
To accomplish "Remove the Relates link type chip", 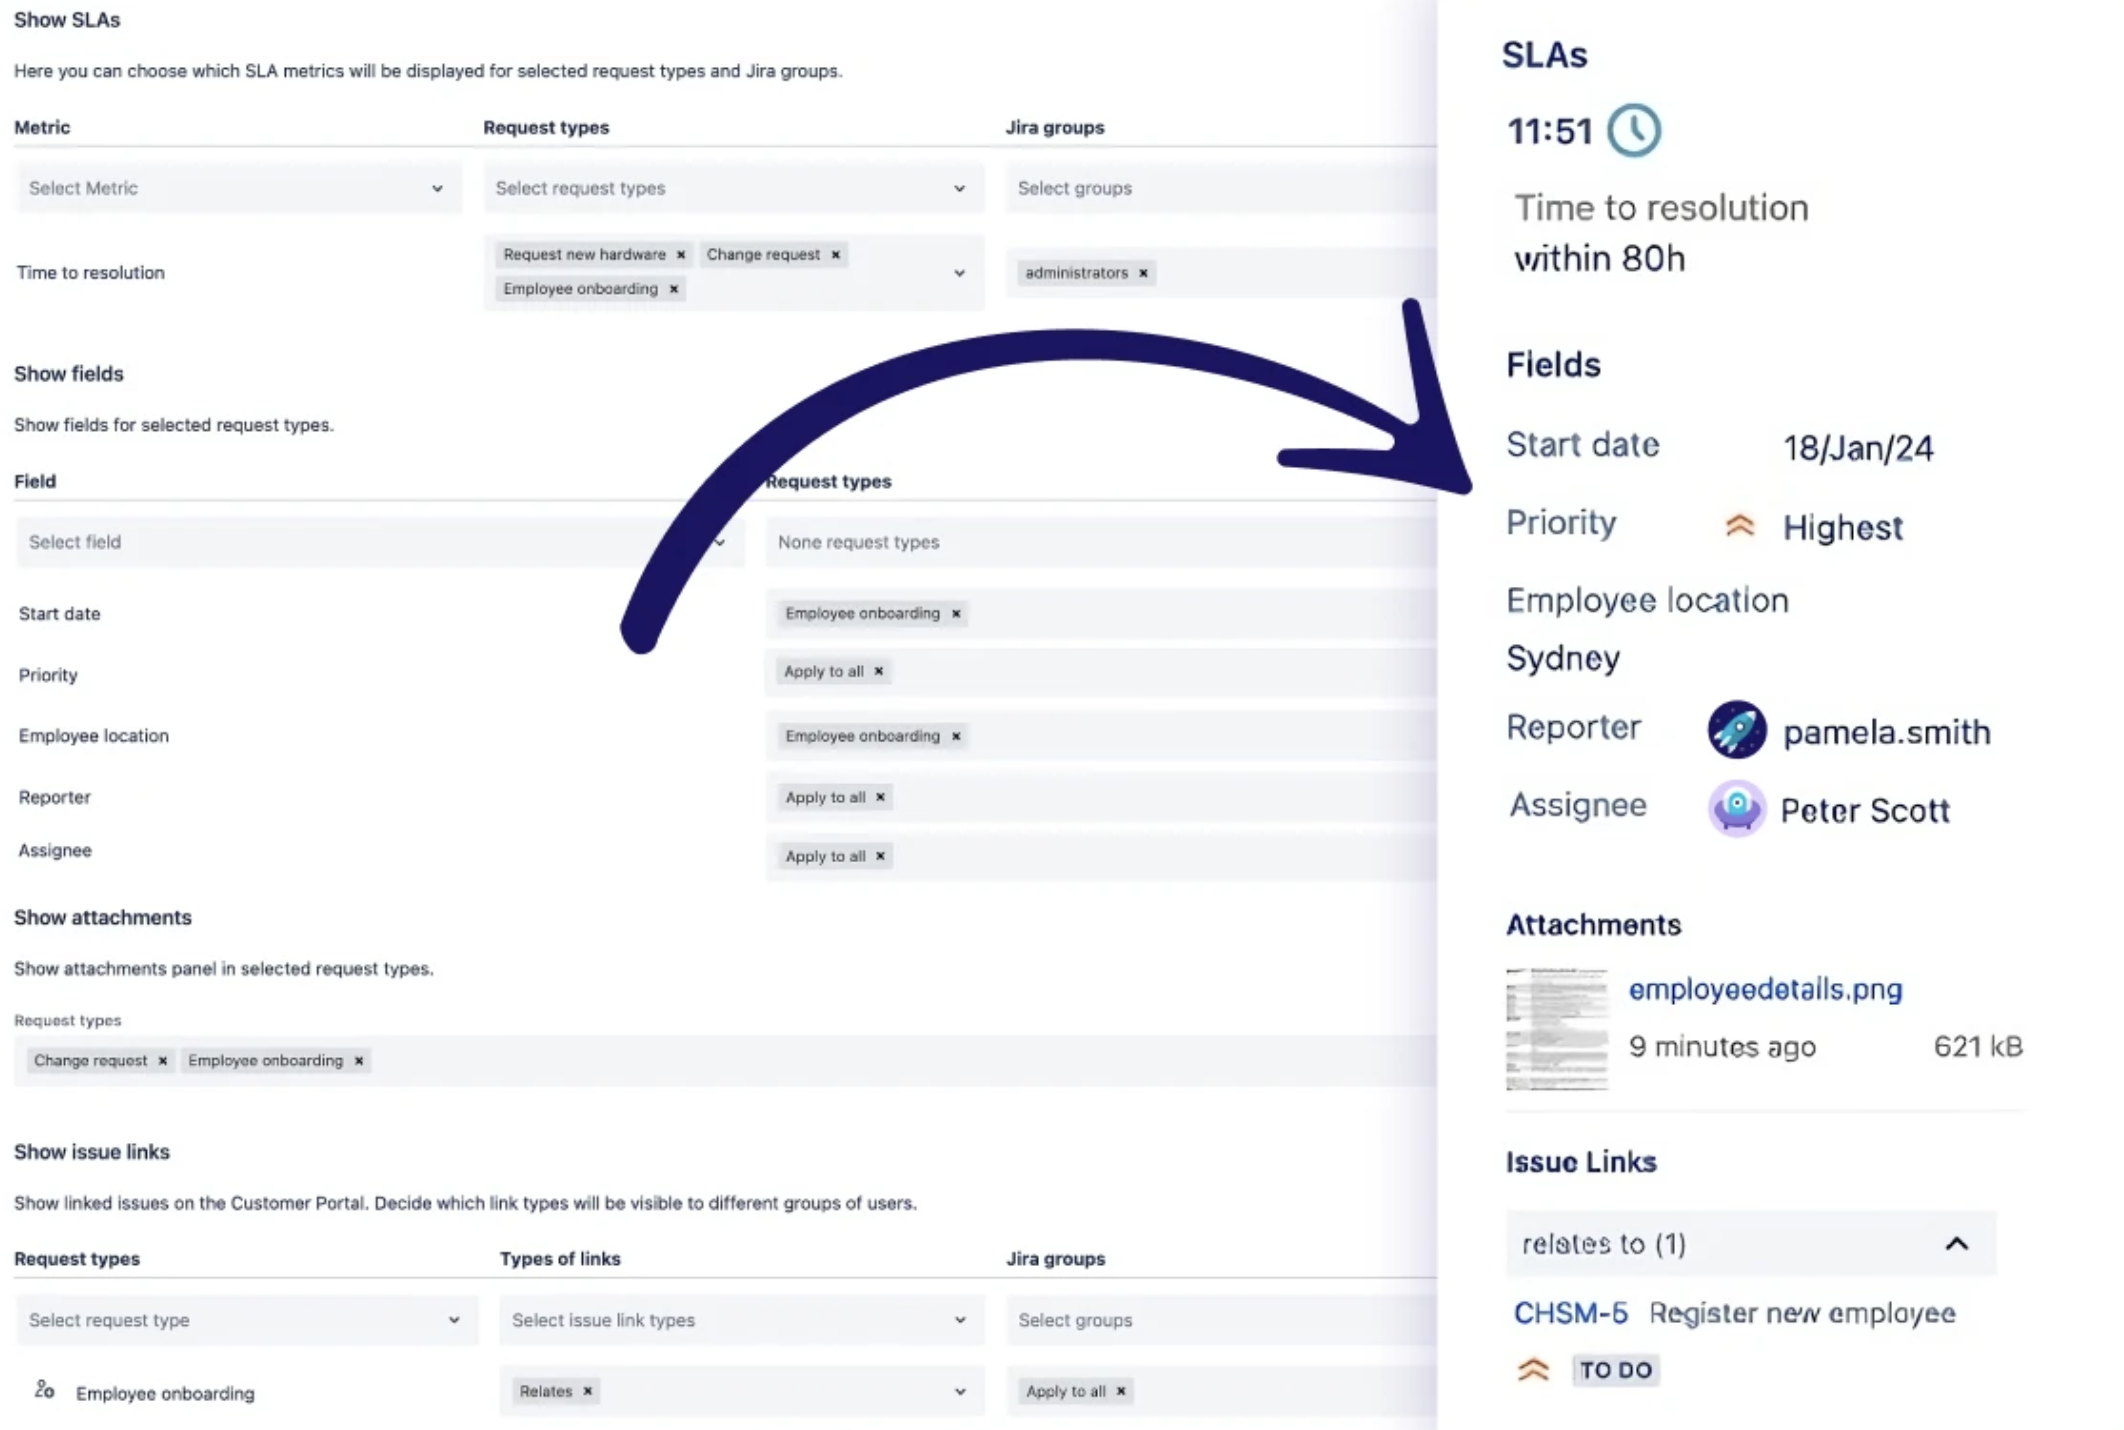I will (x=588, y=1391).
